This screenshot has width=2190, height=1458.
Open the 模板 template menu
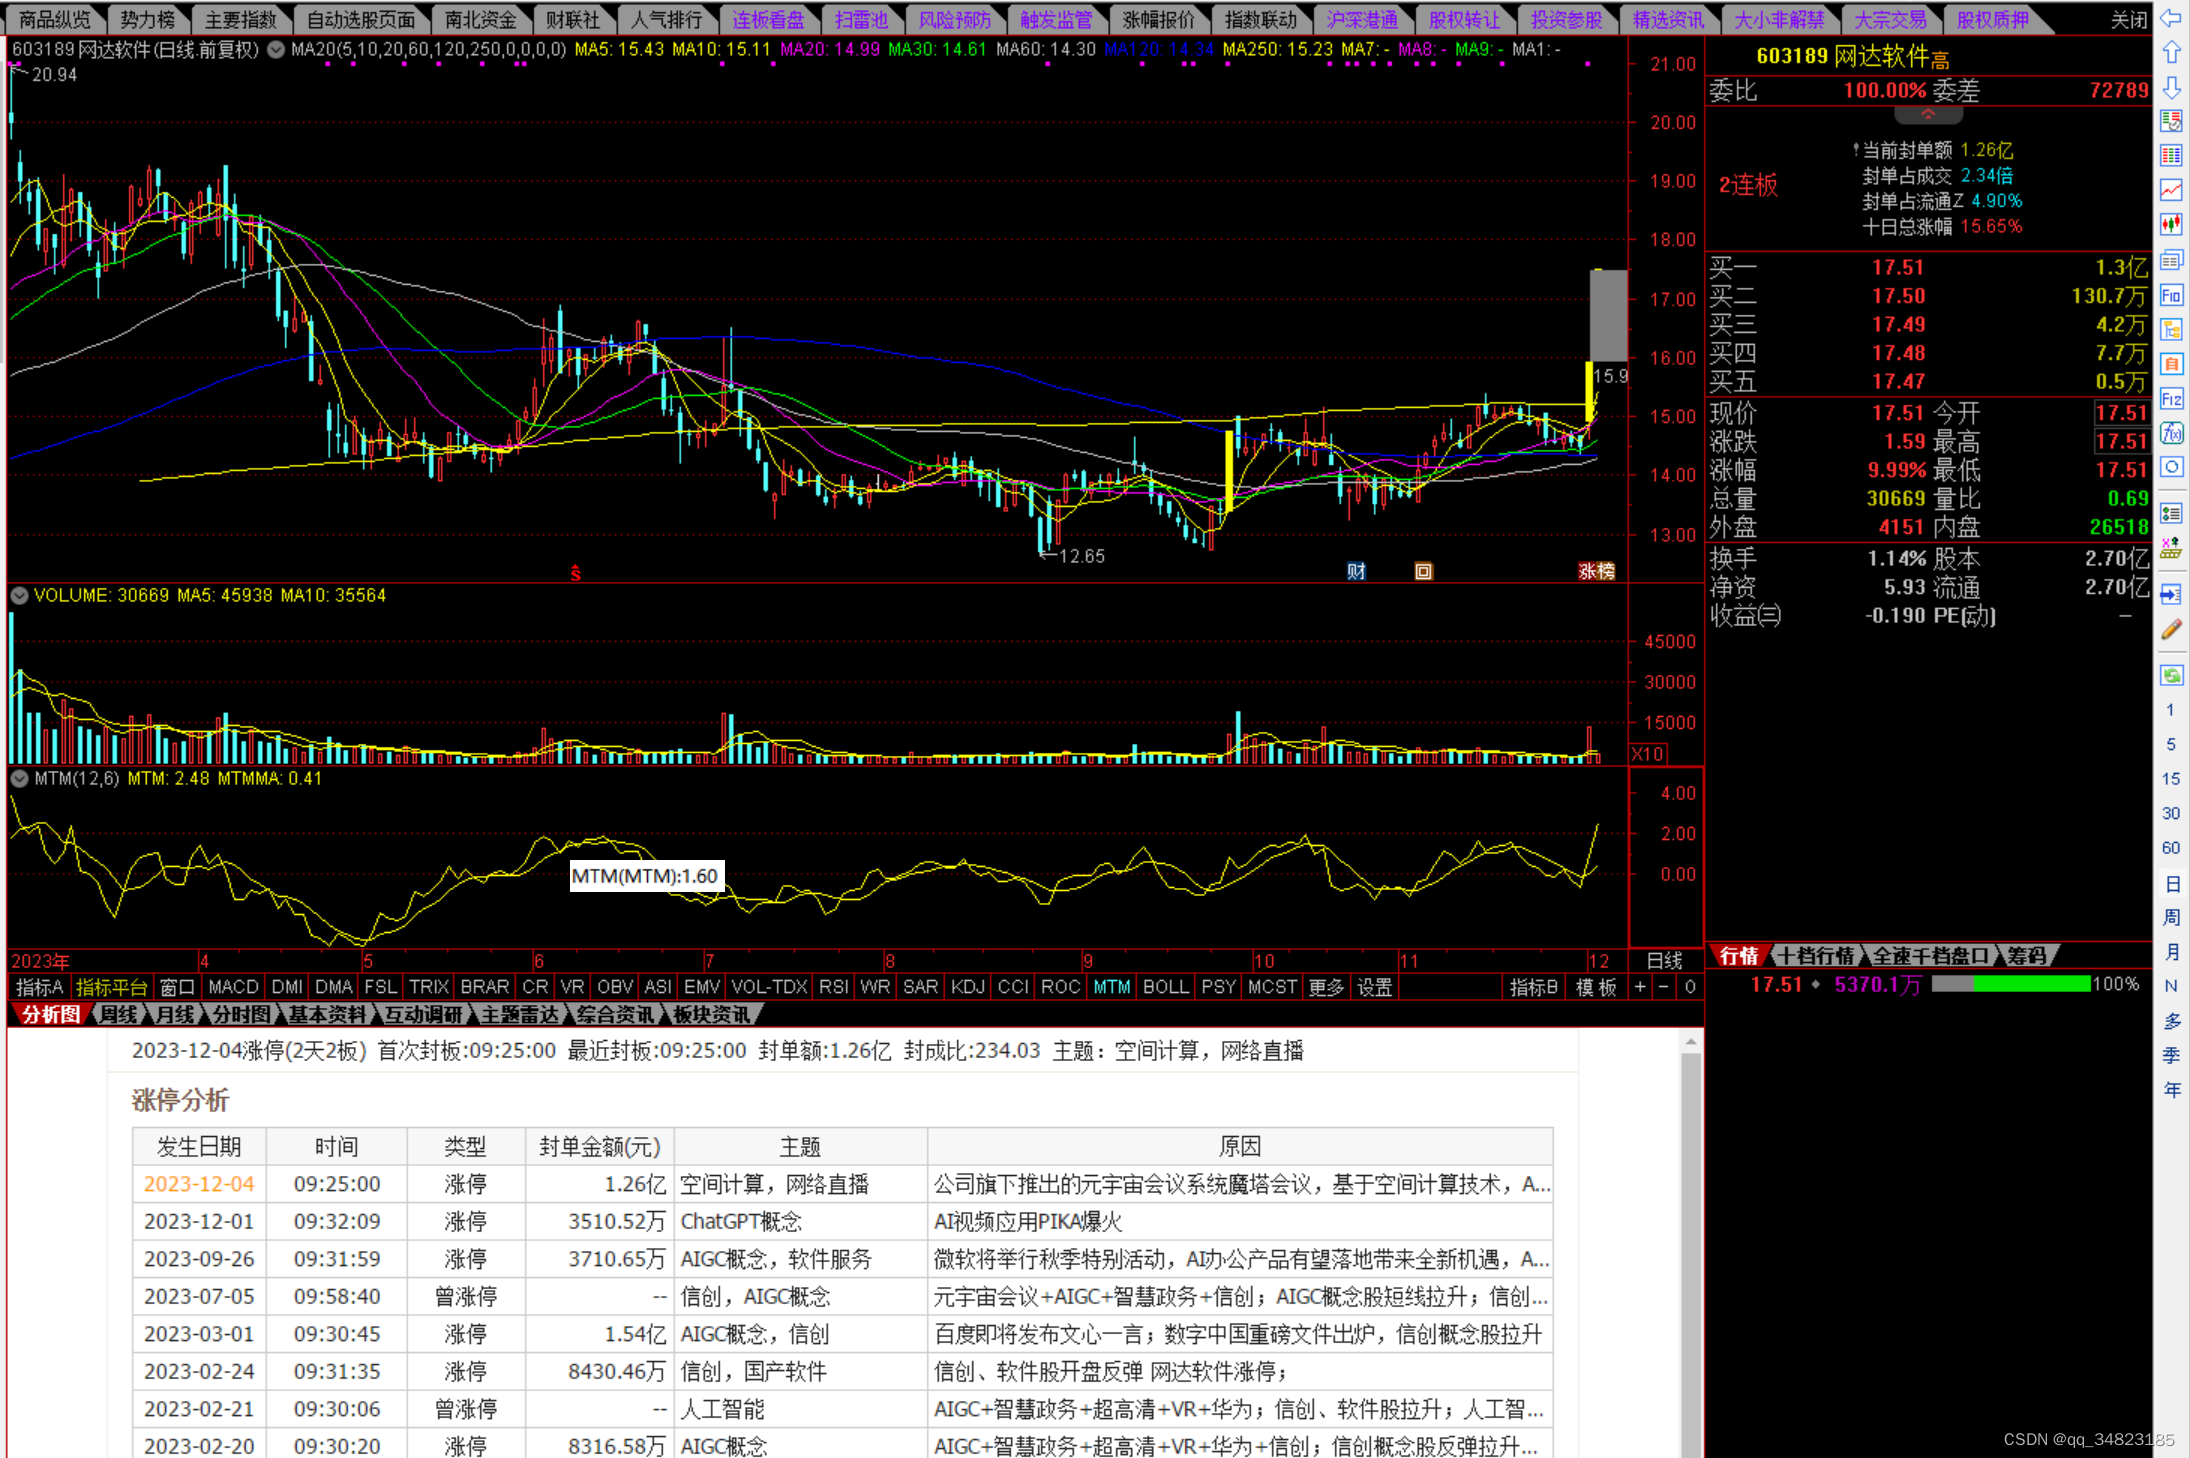(1596, 987)
